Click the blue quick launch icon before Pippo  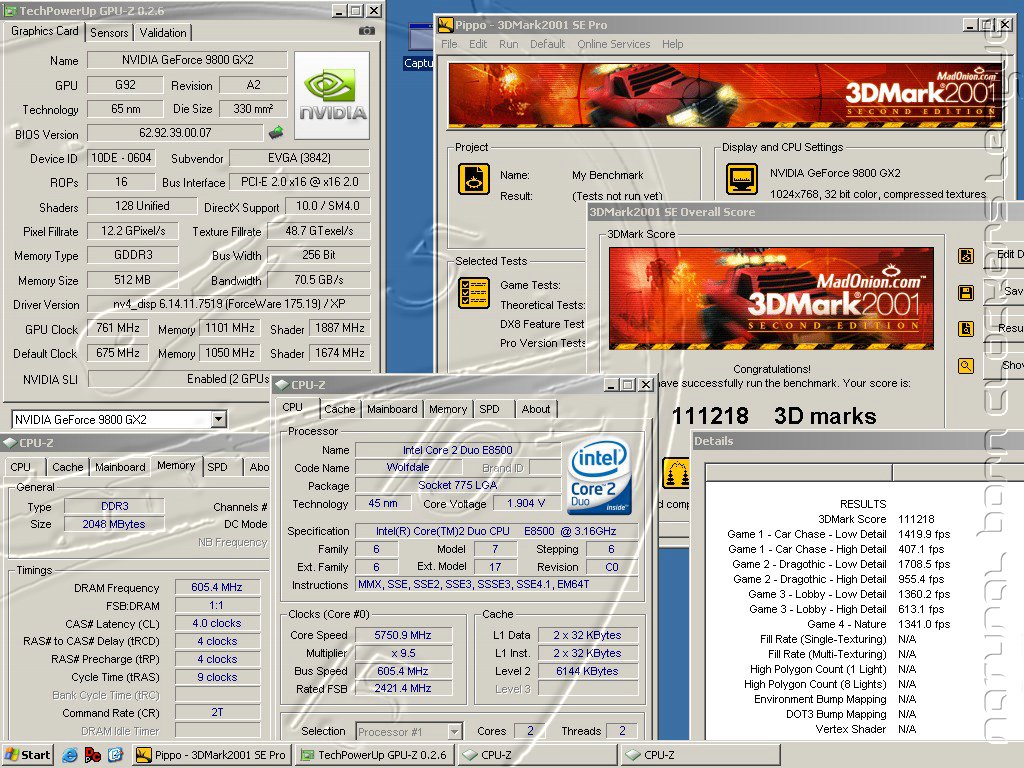click(116, 755)
